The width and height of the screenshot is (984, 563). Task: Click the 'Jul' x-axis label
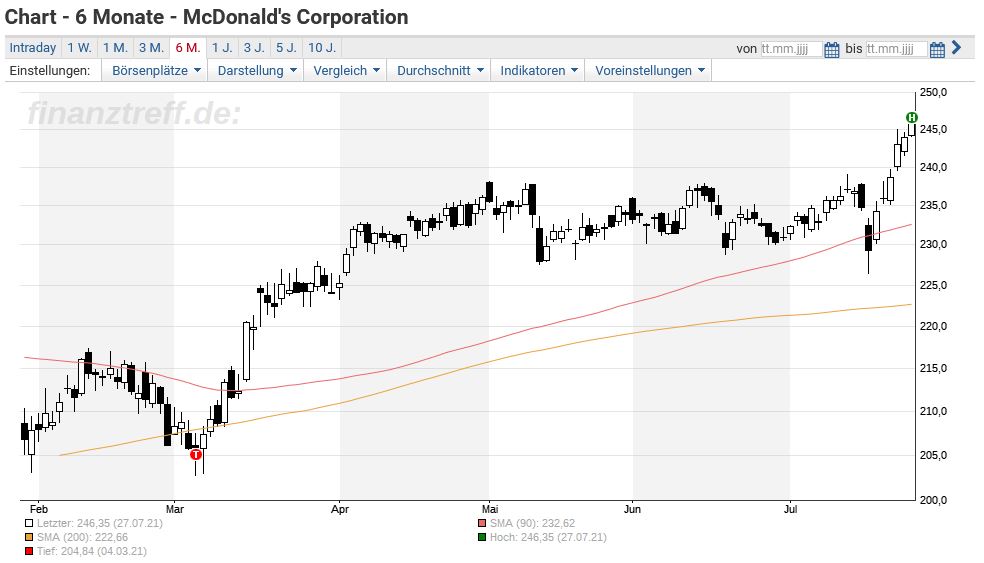click(790, 509)
